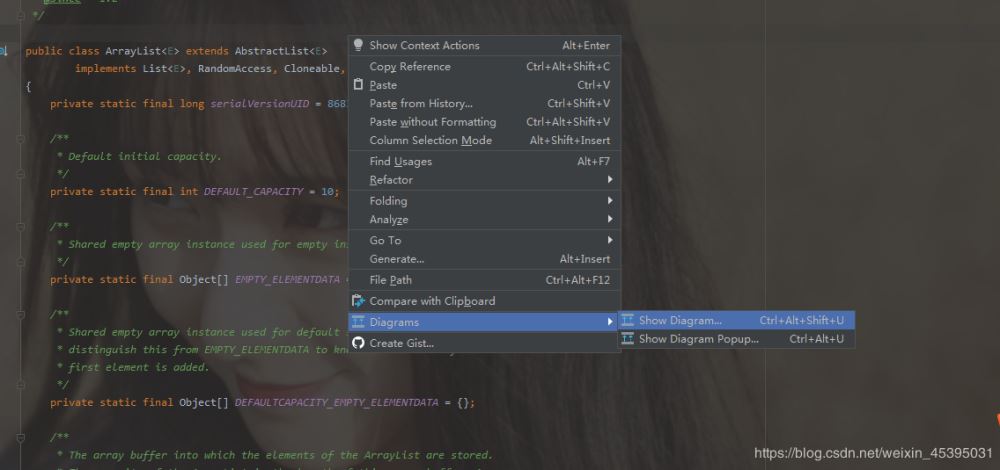Expand the Go To submenu arrow

[610, 240]
